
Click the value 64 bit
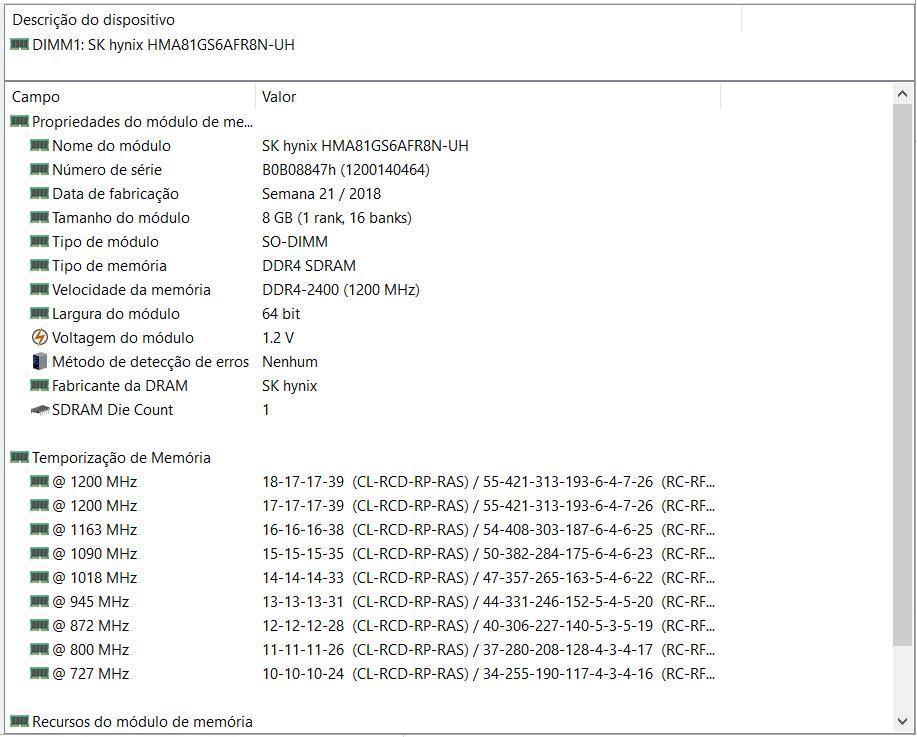click(281, 314)
